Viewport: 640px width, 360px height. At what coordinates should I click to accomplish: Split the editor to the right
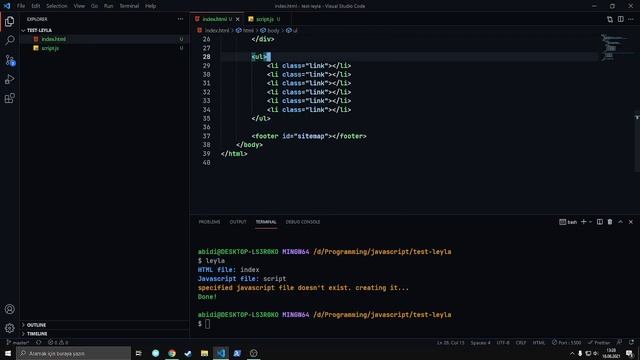click(620, 19)
